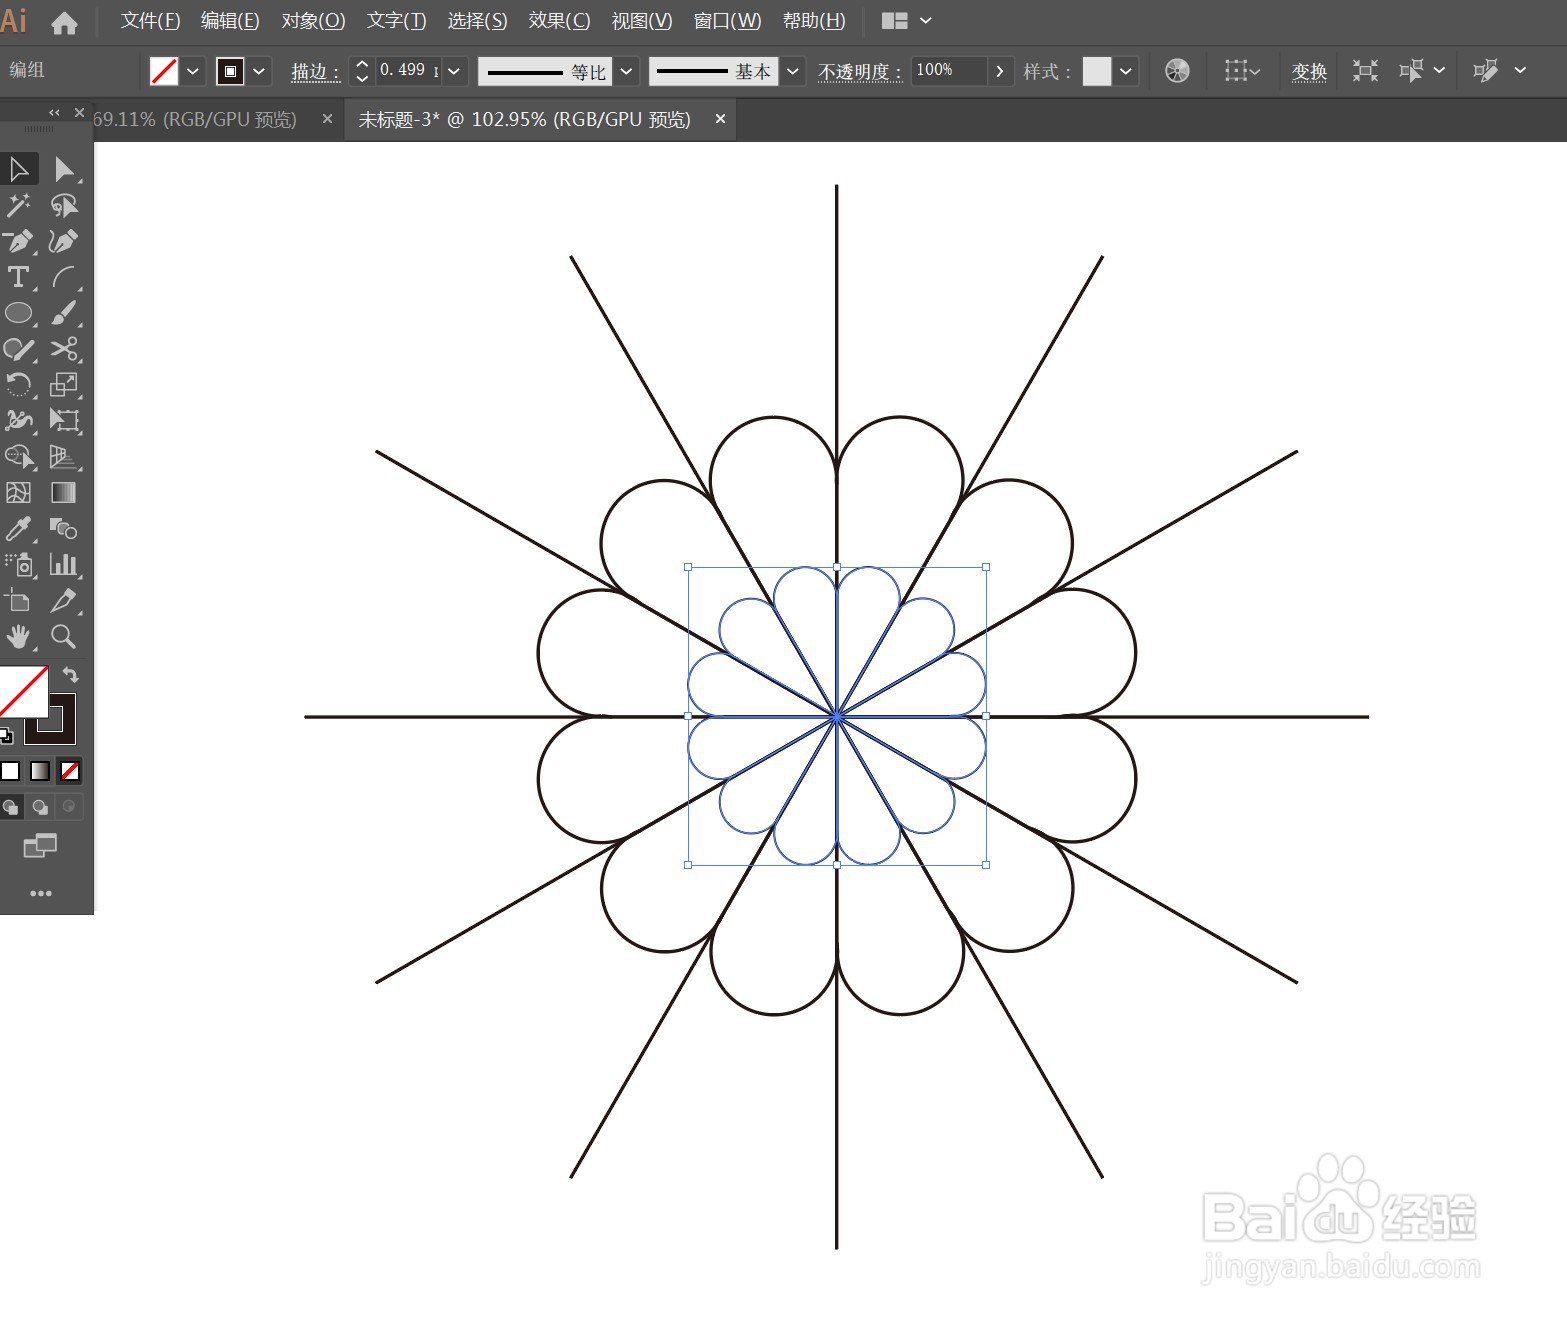Choose the Arc segment tool
Viewport: 1567px width, 1320px height.
click(x=64, y=277)
